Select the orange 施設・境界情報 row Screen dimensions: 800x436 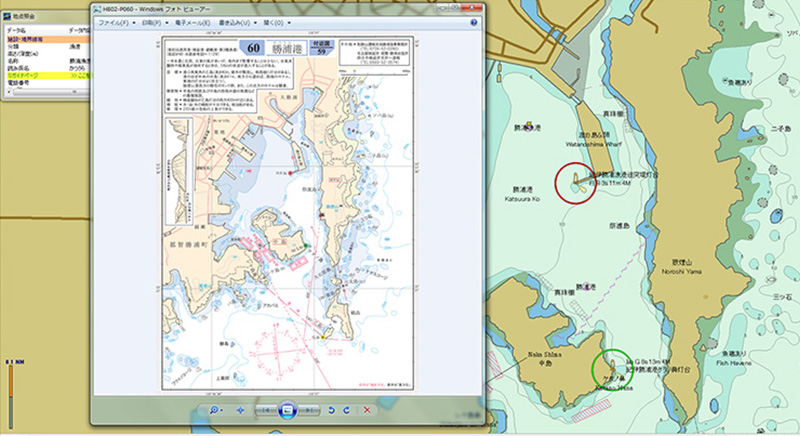tap(42, 38)
